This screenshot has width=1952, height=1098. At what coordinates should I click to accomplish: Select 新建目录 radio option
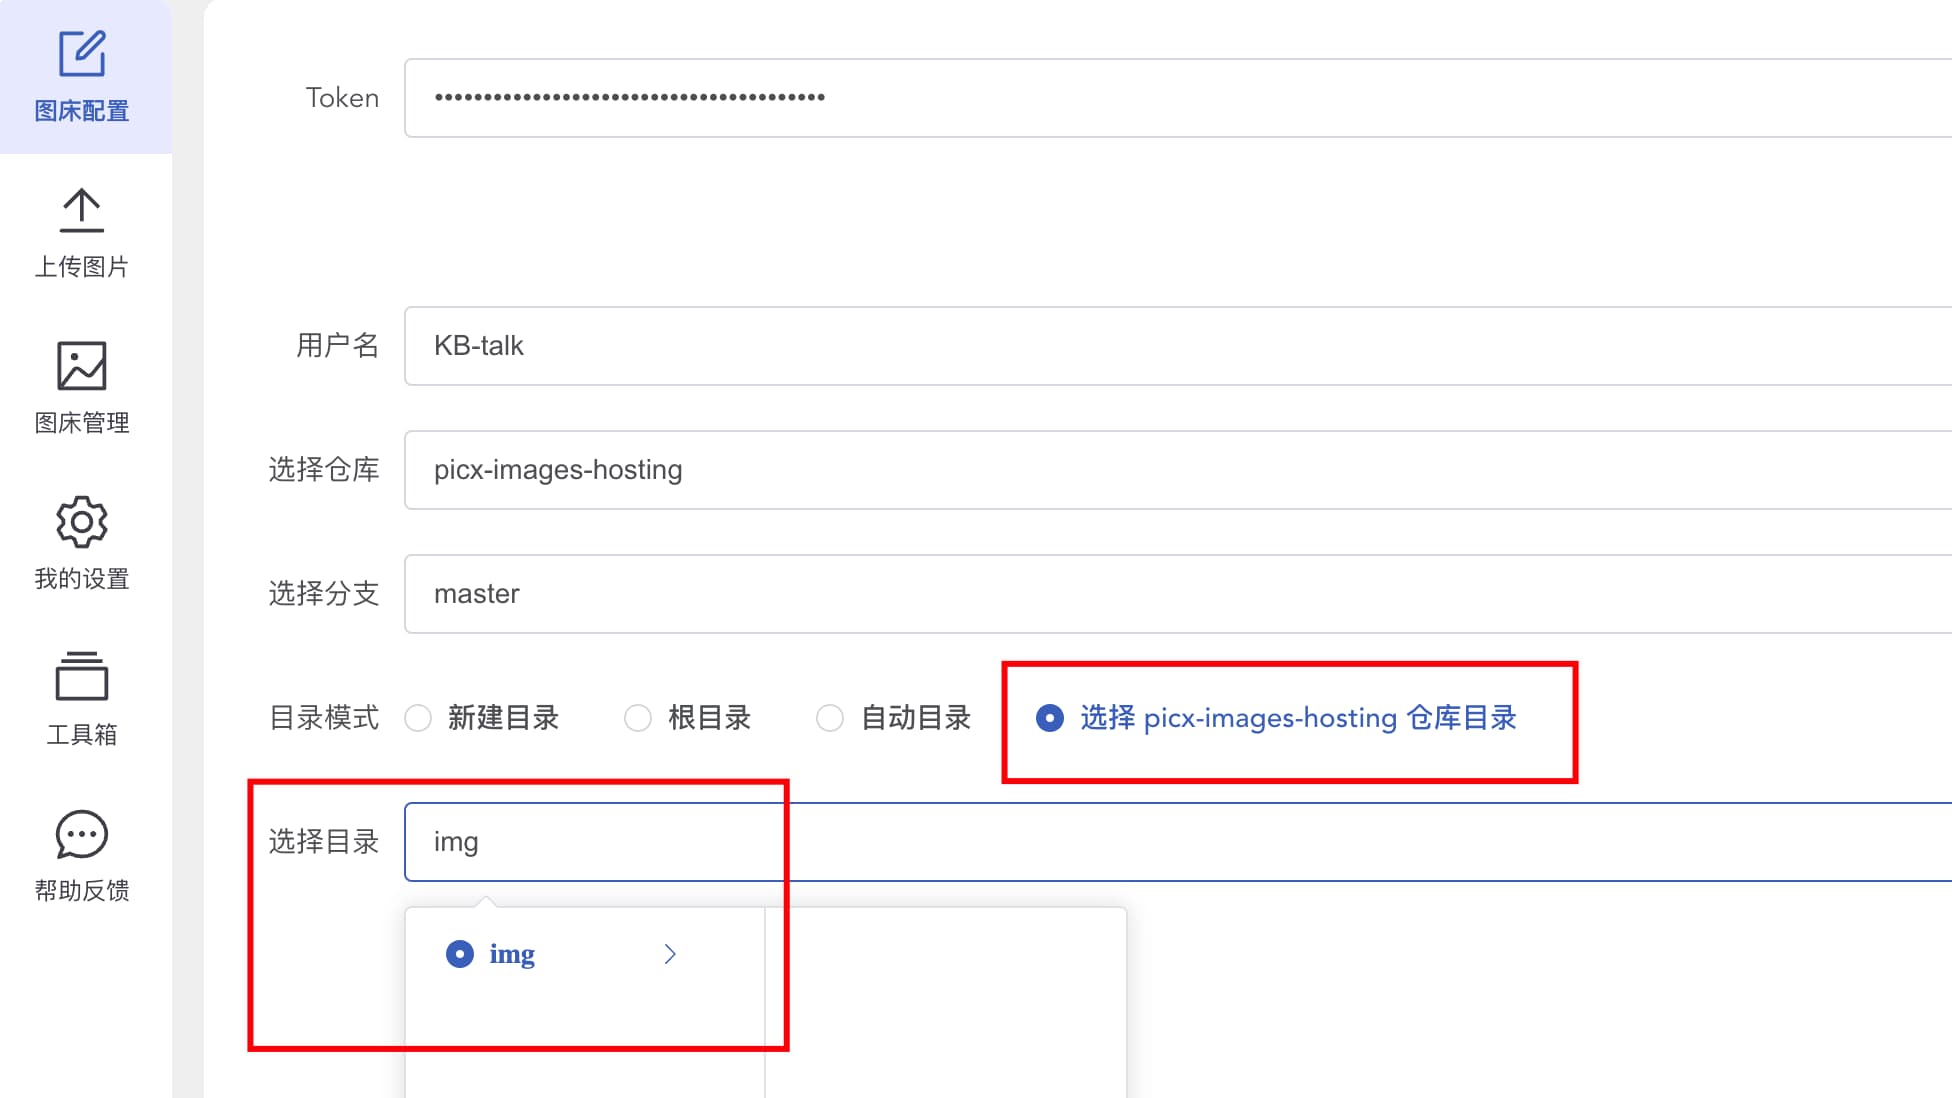(418, 718)
